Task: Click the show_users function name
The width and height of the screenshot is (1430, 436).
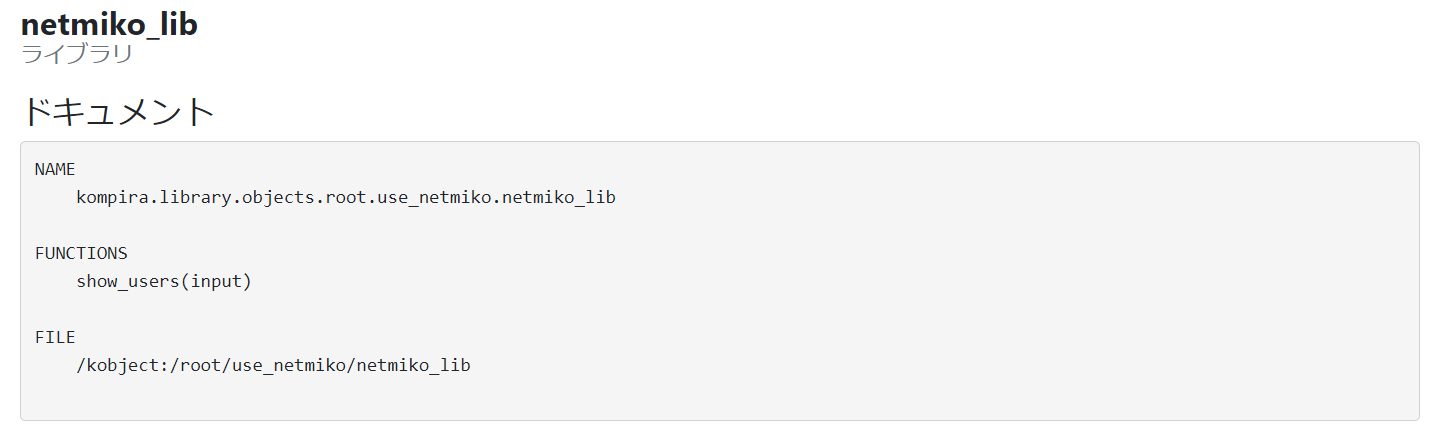Action: tap(128, 281)
